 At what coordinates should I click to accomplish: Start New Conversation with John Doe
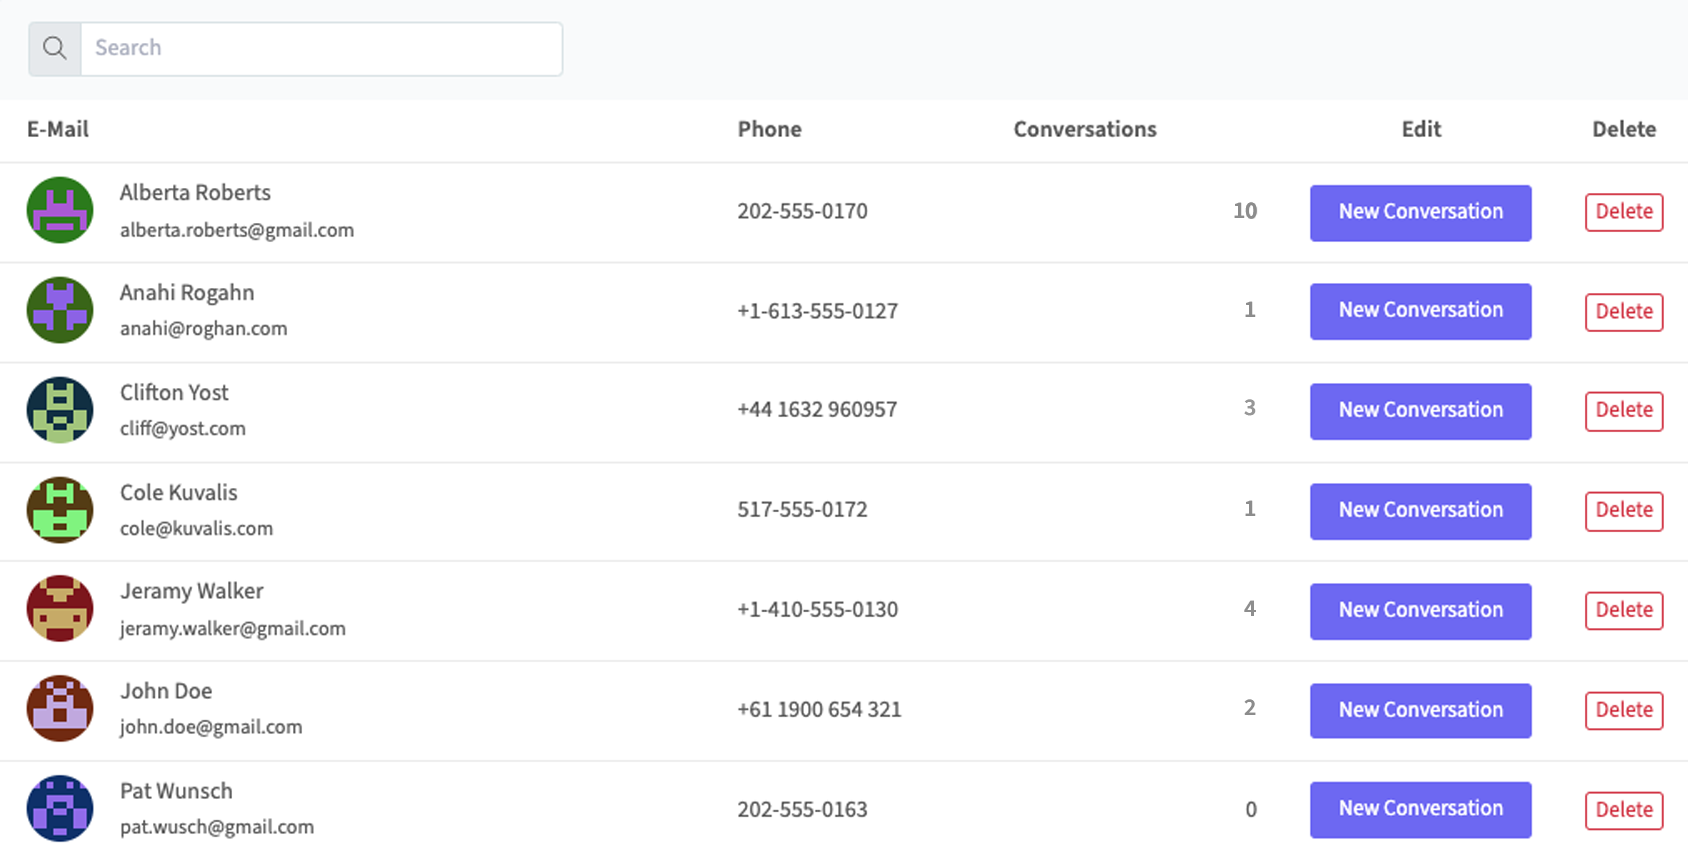click(x=1420, y=710)
